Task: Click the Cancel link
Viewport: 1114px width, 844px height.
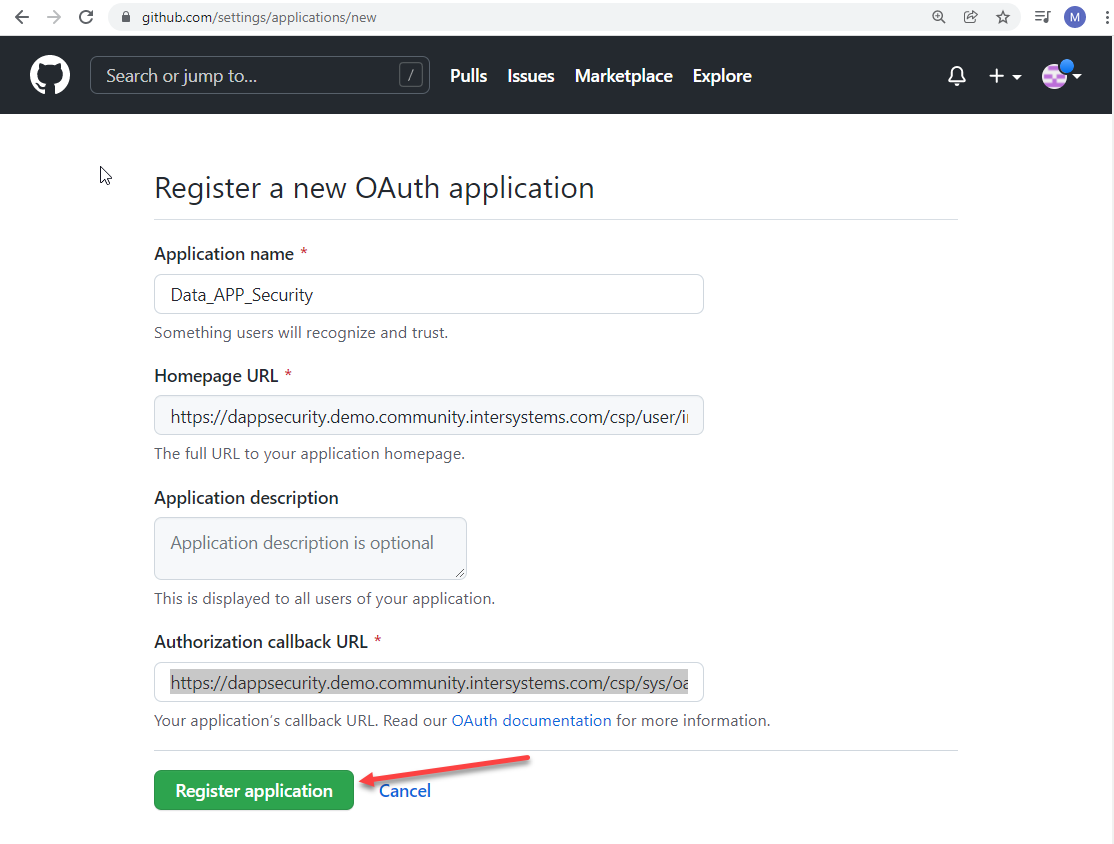Action: [405, 791]
